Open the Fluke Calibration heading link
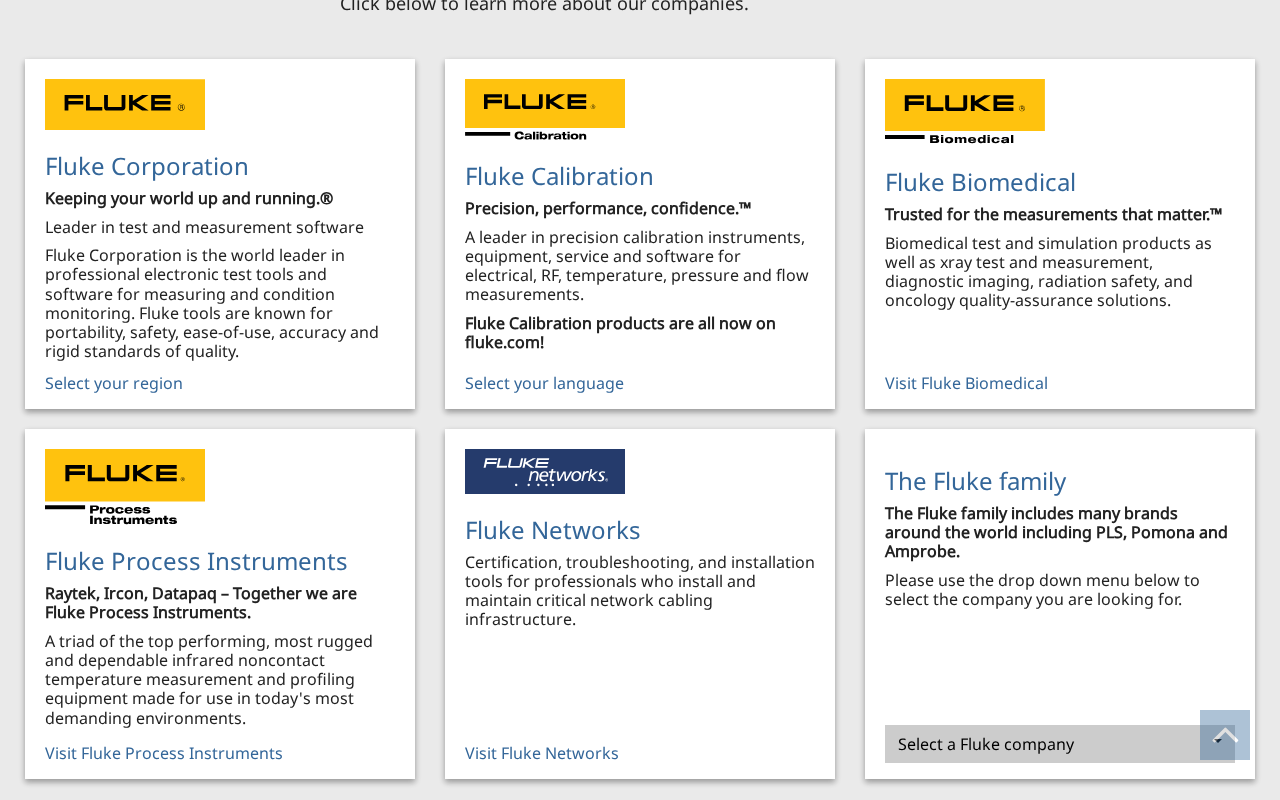This screenshot has height=800, width=1280. [x=559, y=176]
